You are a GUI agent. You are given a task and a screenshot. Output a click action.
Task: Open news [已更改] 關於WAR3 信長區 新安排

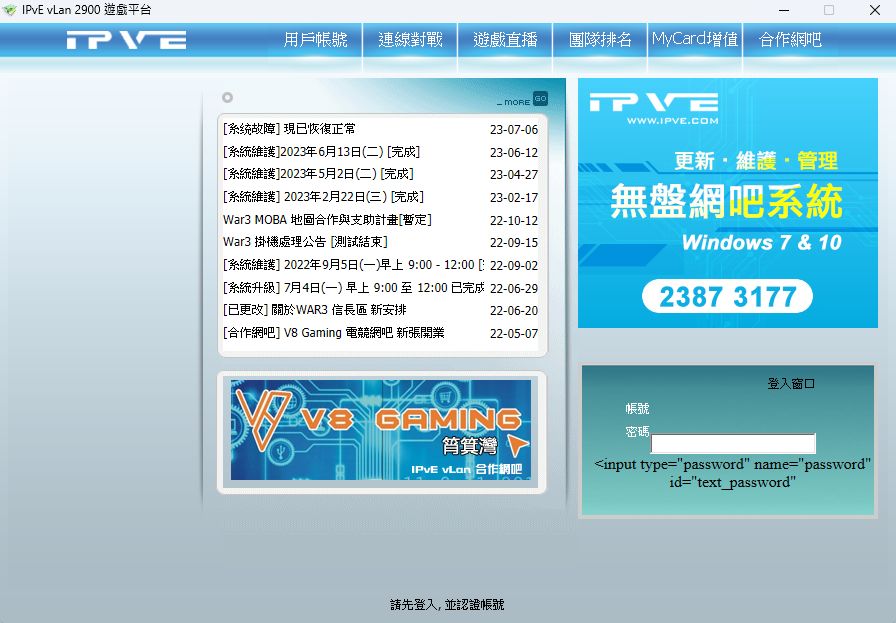click(x=315, y=310)
